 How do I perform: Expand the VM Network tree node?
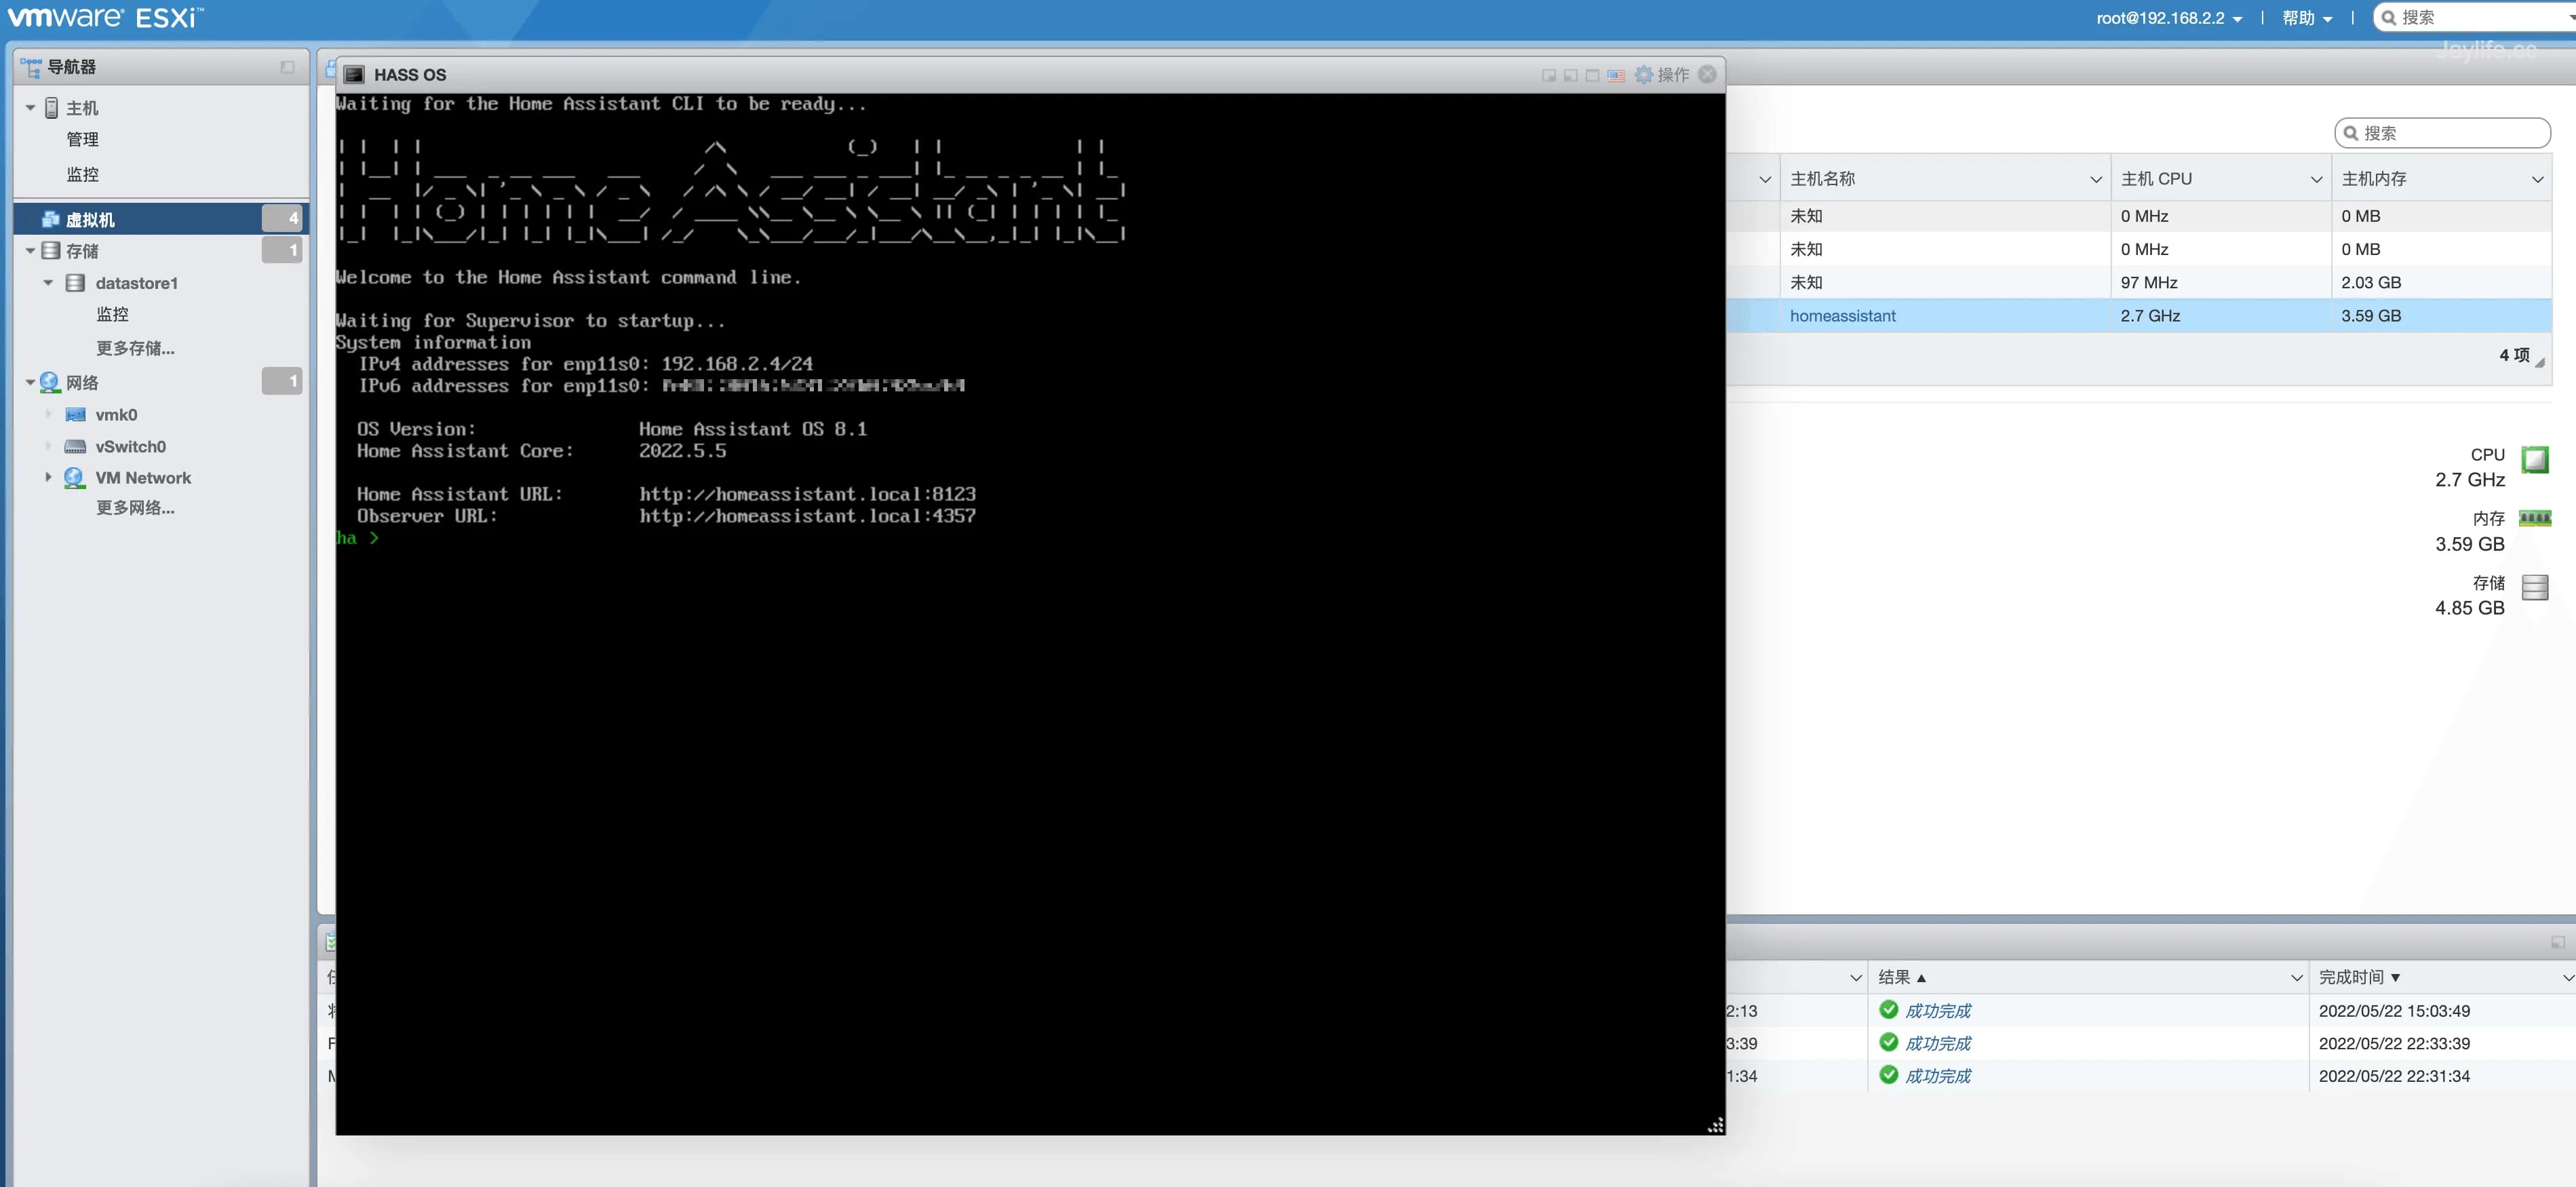(48, 478)
